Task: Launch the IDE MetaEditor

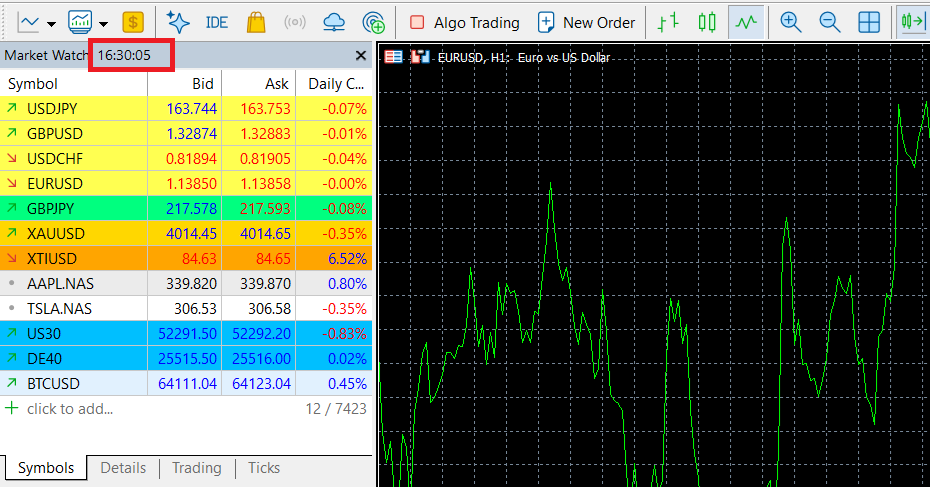Action: [216, 23]
